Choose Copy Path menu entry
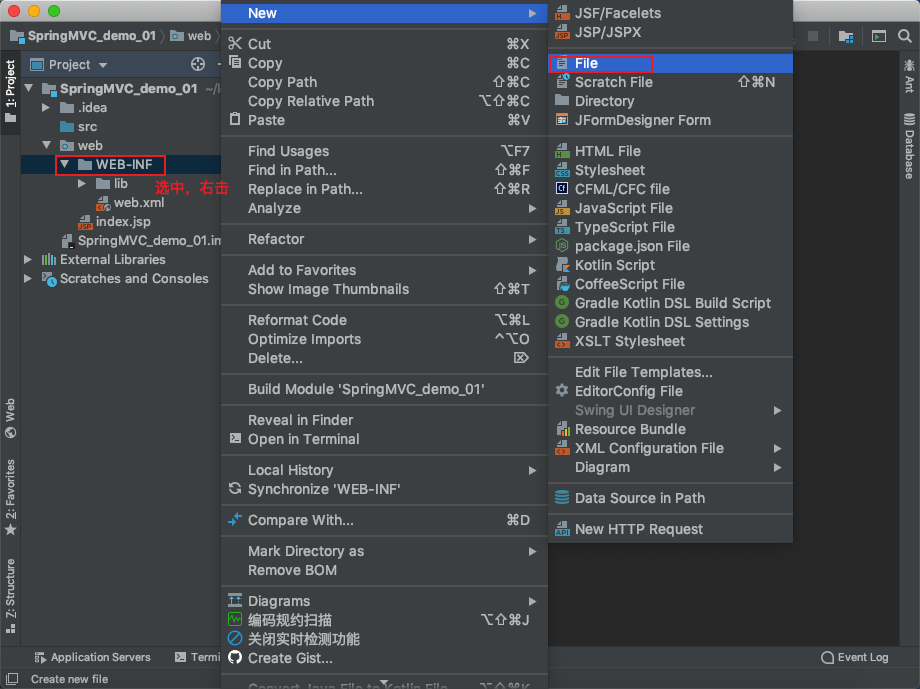Image resolution: width=920 pixels, height=689 pixels. pyautogui.click(x=384, y=82)
